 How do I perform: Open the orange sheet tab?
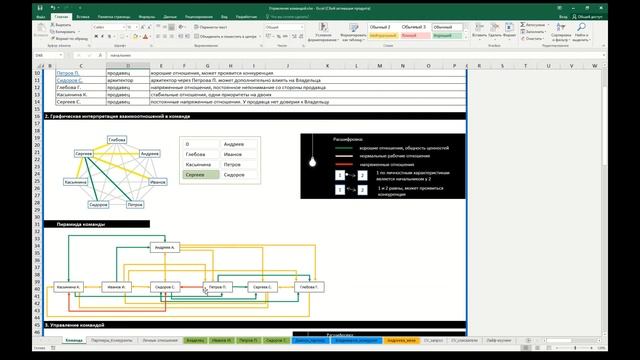[x=401, y=340]
